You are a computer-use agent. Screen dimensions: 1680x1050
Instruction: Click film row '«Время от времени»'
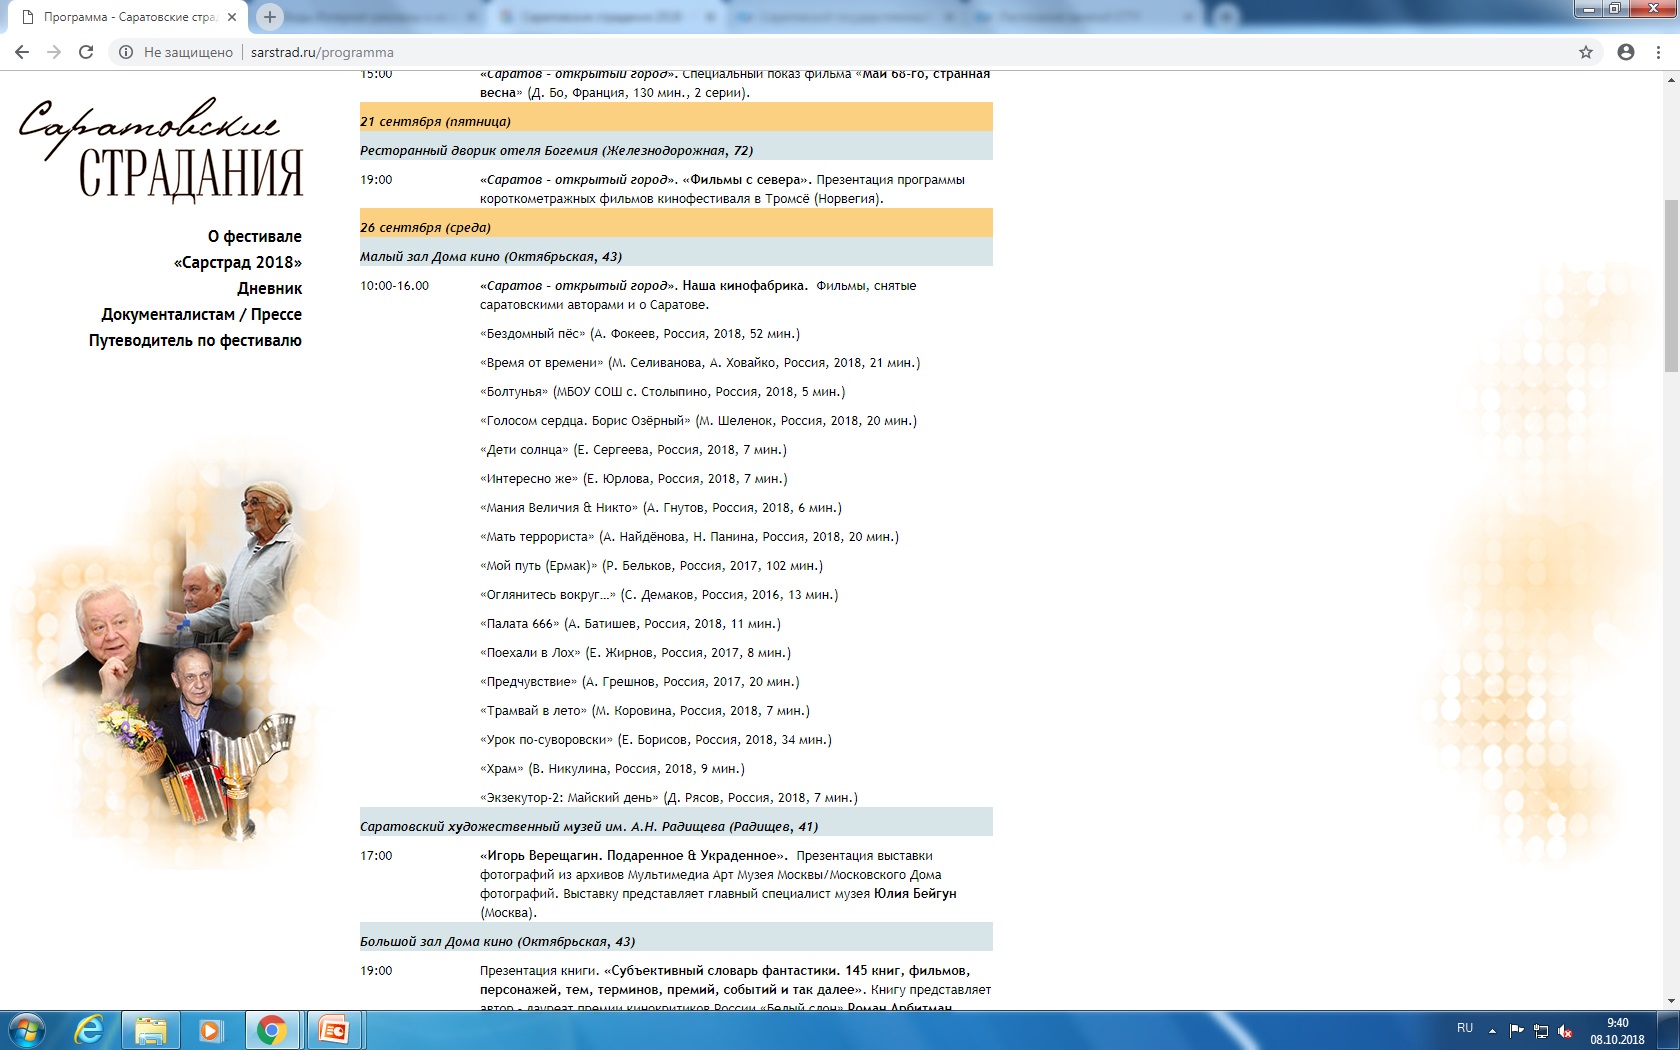click(700, 363)
